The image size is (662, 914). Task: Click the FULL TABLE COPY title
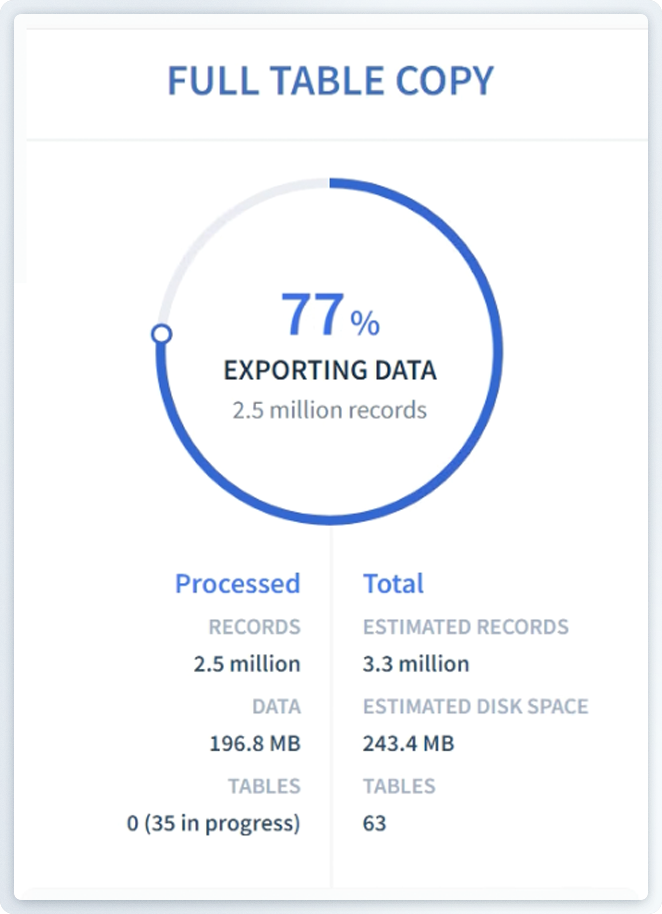330,81
